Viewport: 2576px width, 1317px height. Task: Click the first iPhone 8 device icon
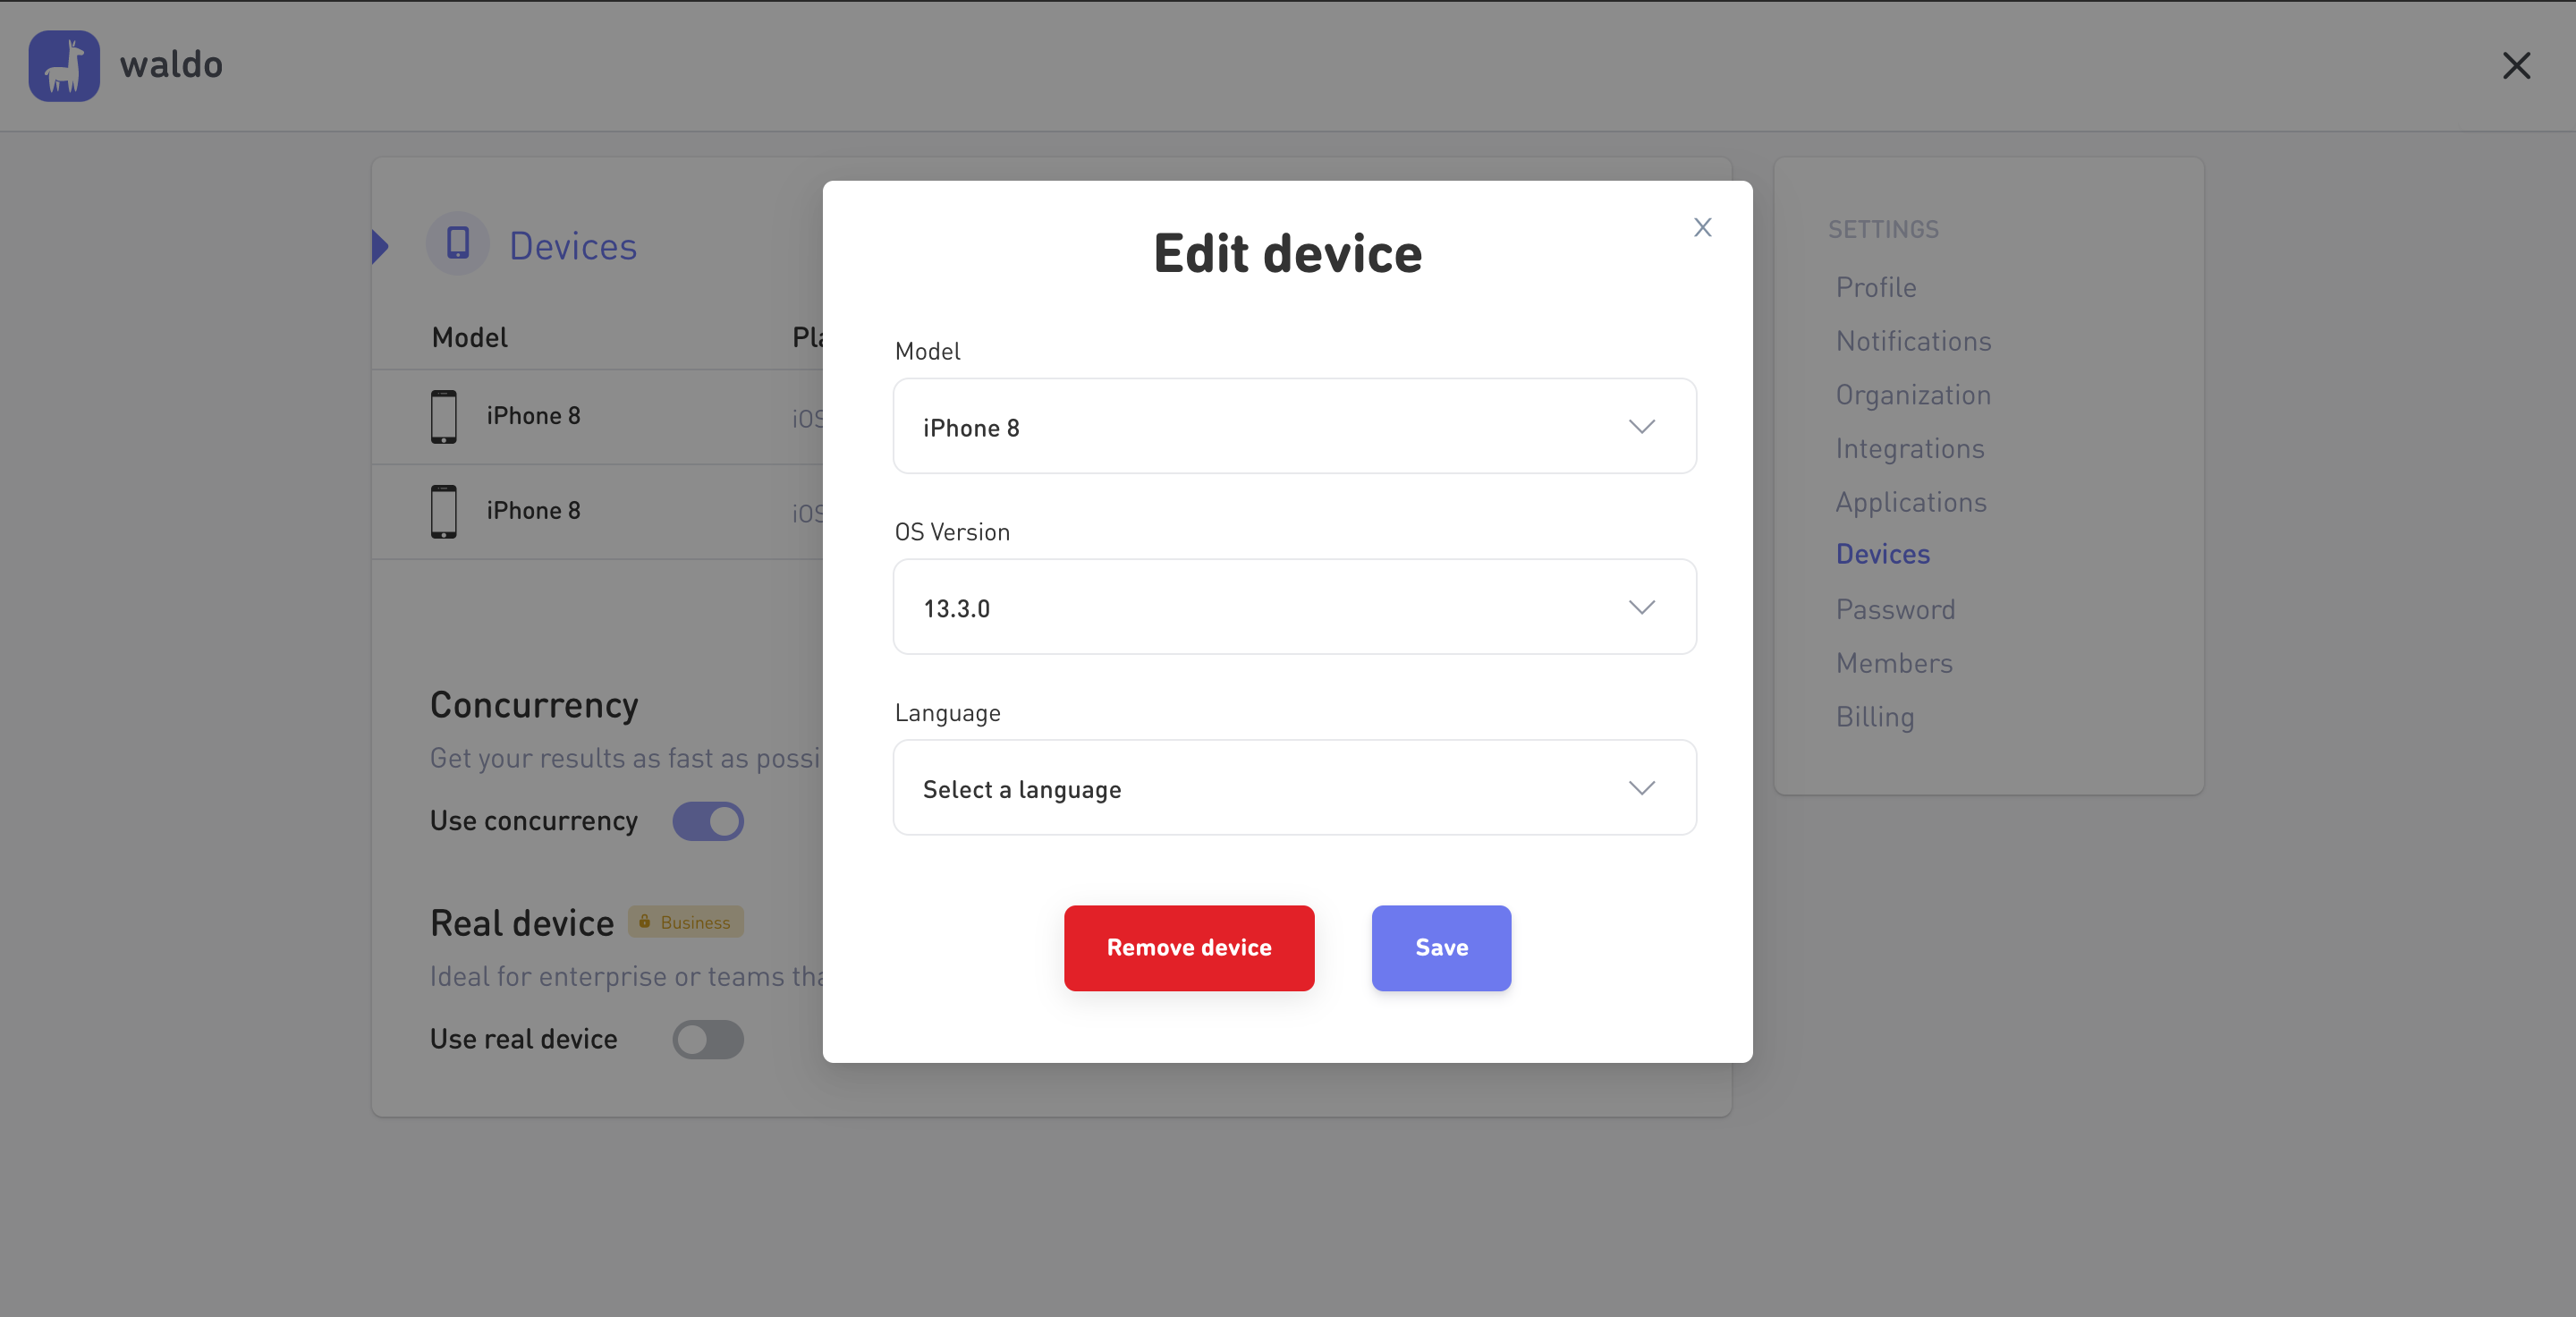coord(444,416)
